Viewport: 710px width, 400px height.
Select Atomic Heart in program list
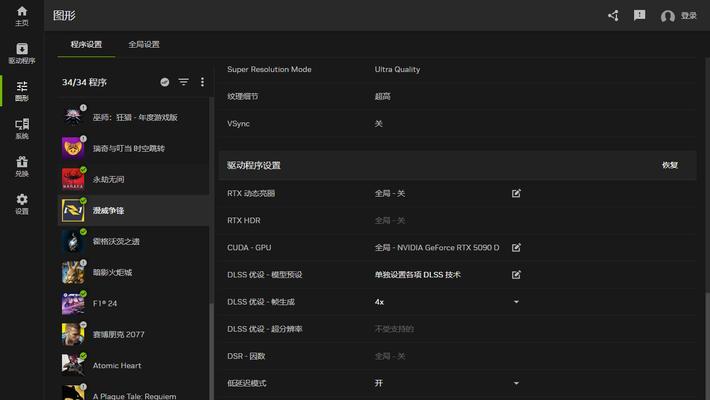(x=134, y=365)
